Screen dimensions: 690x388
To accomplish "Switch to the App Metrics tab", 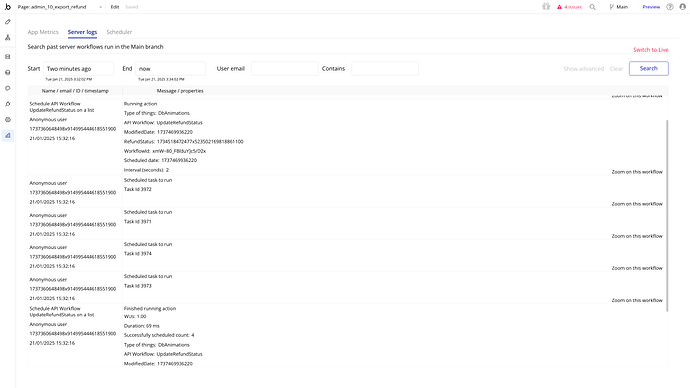I will click(x=43, y=32).
